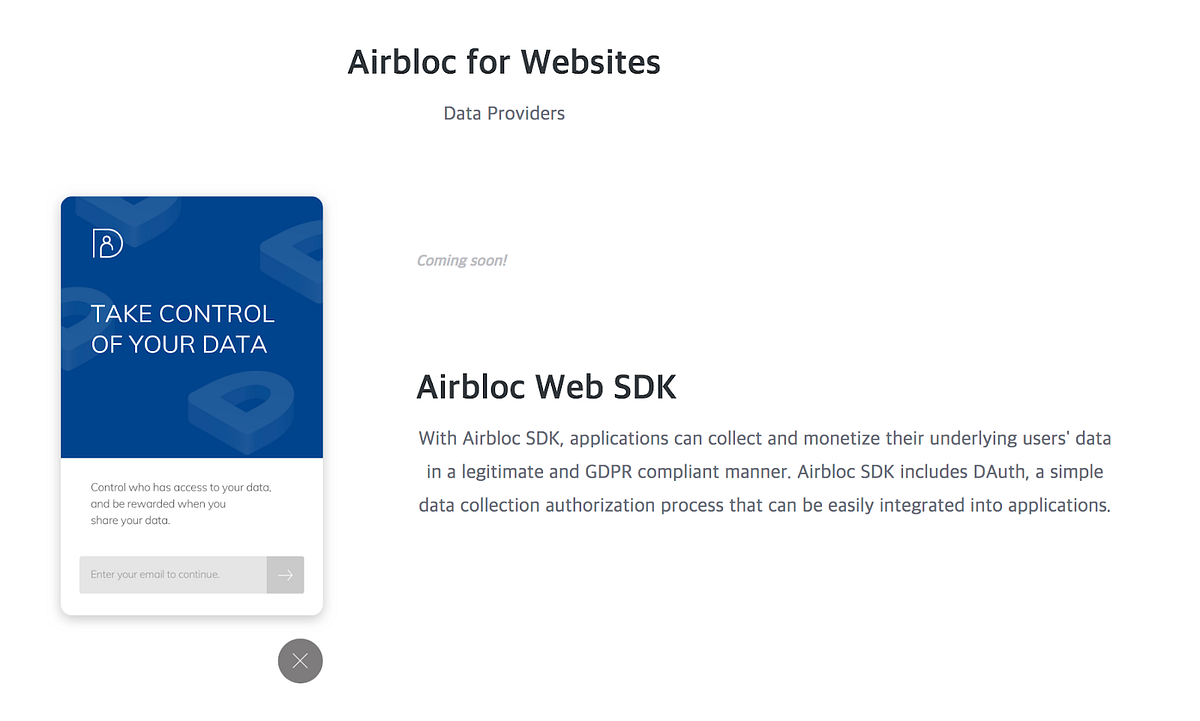Image resolution: width=1200 pixels, height=721 pixels.
Task: Click the 'data collection authorization process' paragraph line
Action: pos(764,505)
